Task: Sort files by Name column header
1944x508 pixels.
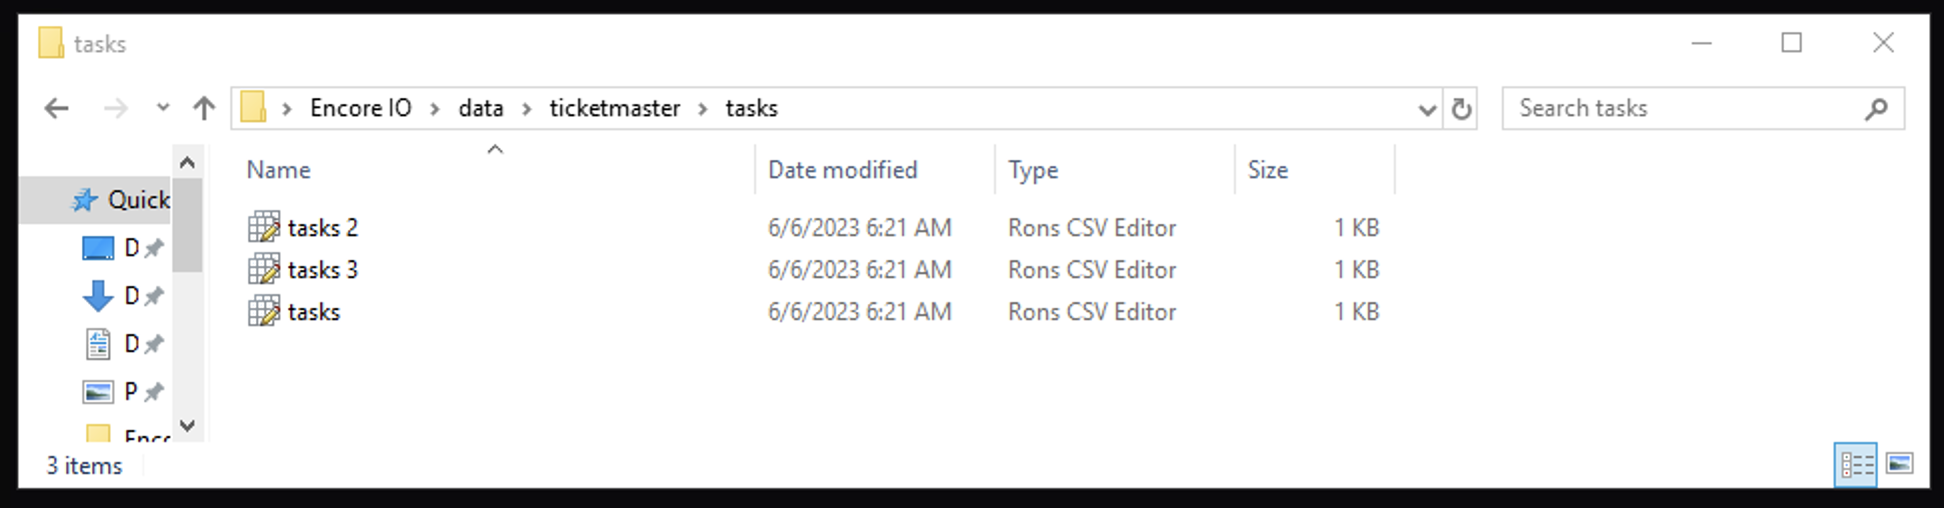Action: click(x=279, y=170)
